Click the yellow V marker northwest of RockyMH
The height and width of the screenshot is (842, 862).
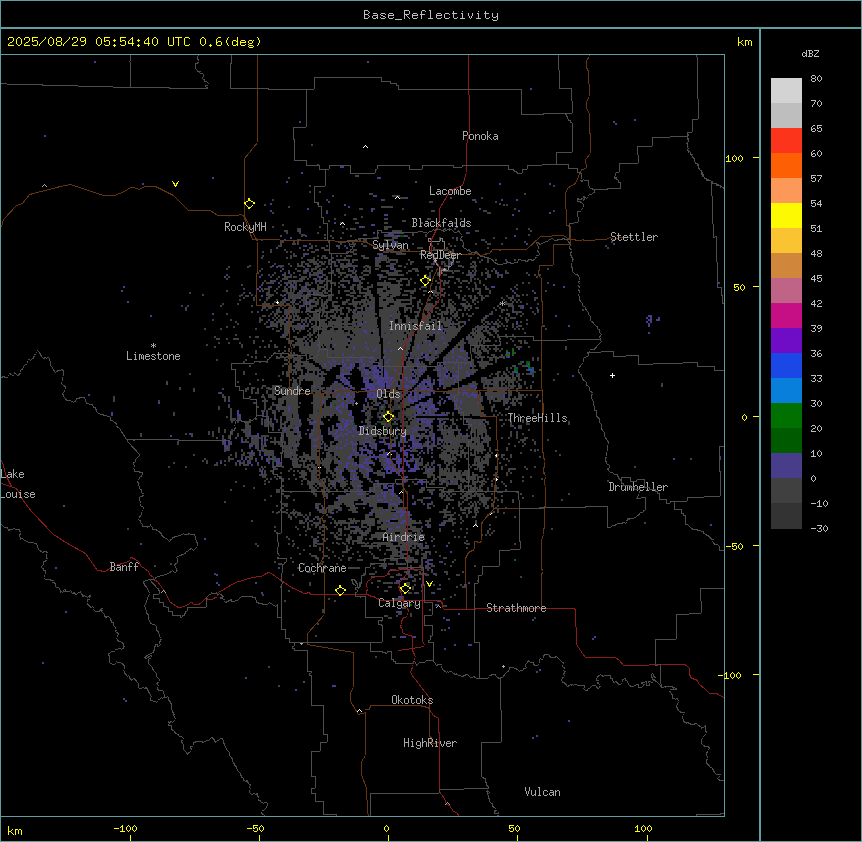coord(175,184)
